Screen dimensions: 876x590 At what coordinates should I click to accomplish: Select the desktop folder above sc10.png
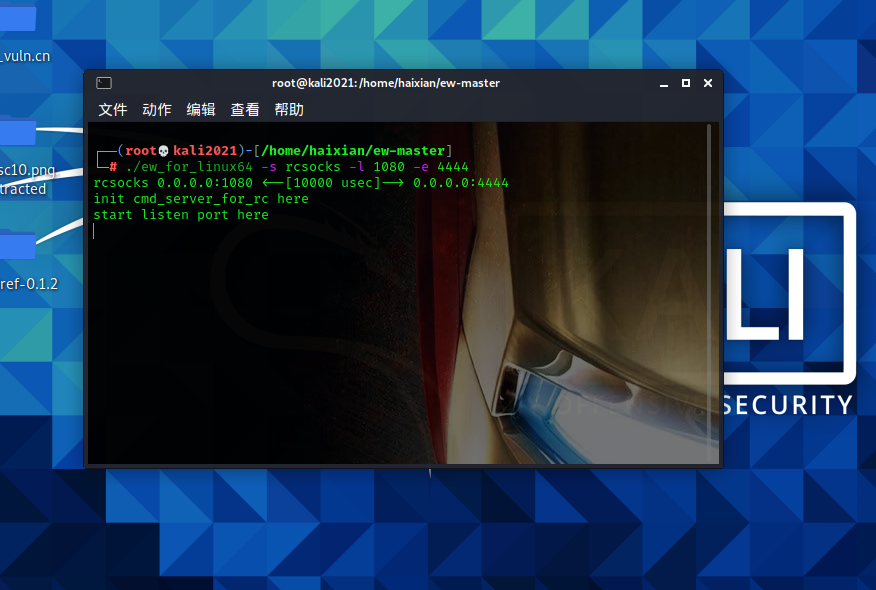[x=18, y=132]
